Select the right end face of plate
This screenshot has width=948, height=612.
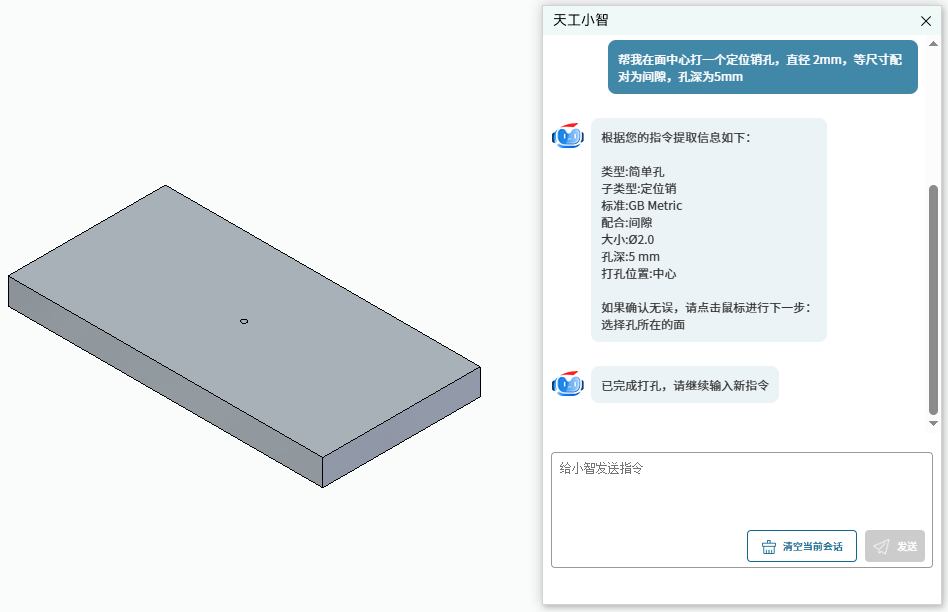click(x=401, y=427)
